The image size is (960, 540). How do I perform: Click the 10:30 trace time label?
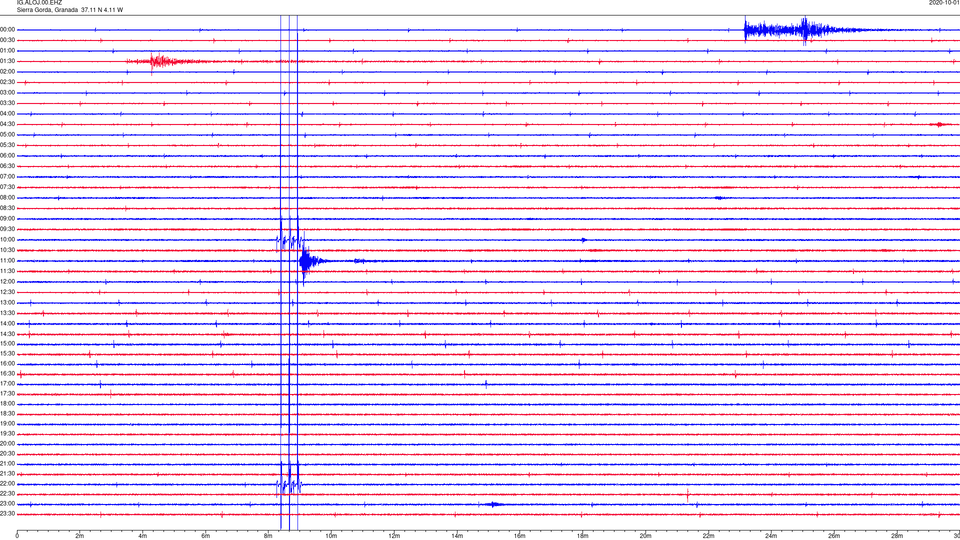tap(8, 250)
